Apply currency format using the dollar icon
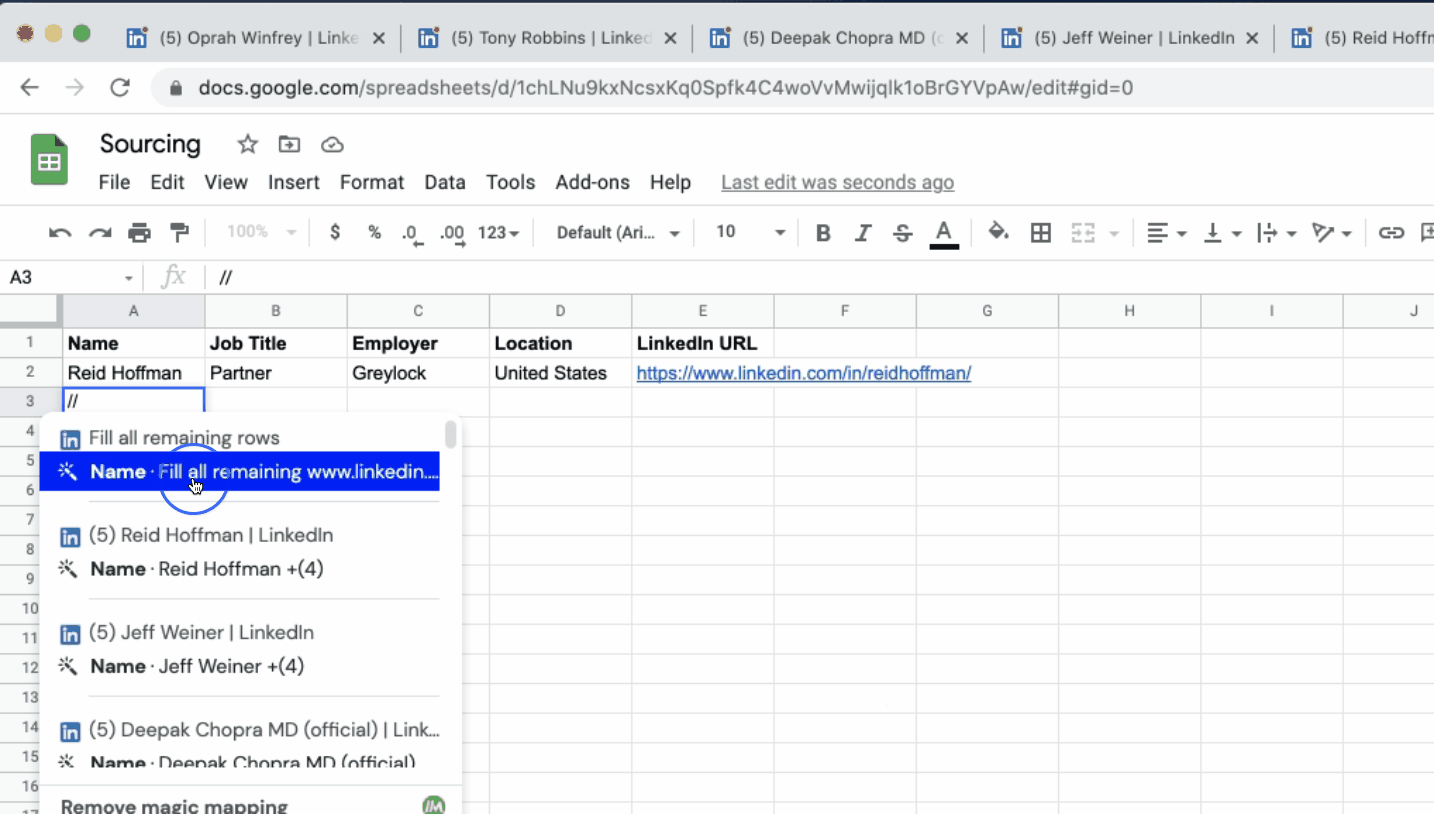Viewport: 1434px width, 814px height. pos(334,232)
